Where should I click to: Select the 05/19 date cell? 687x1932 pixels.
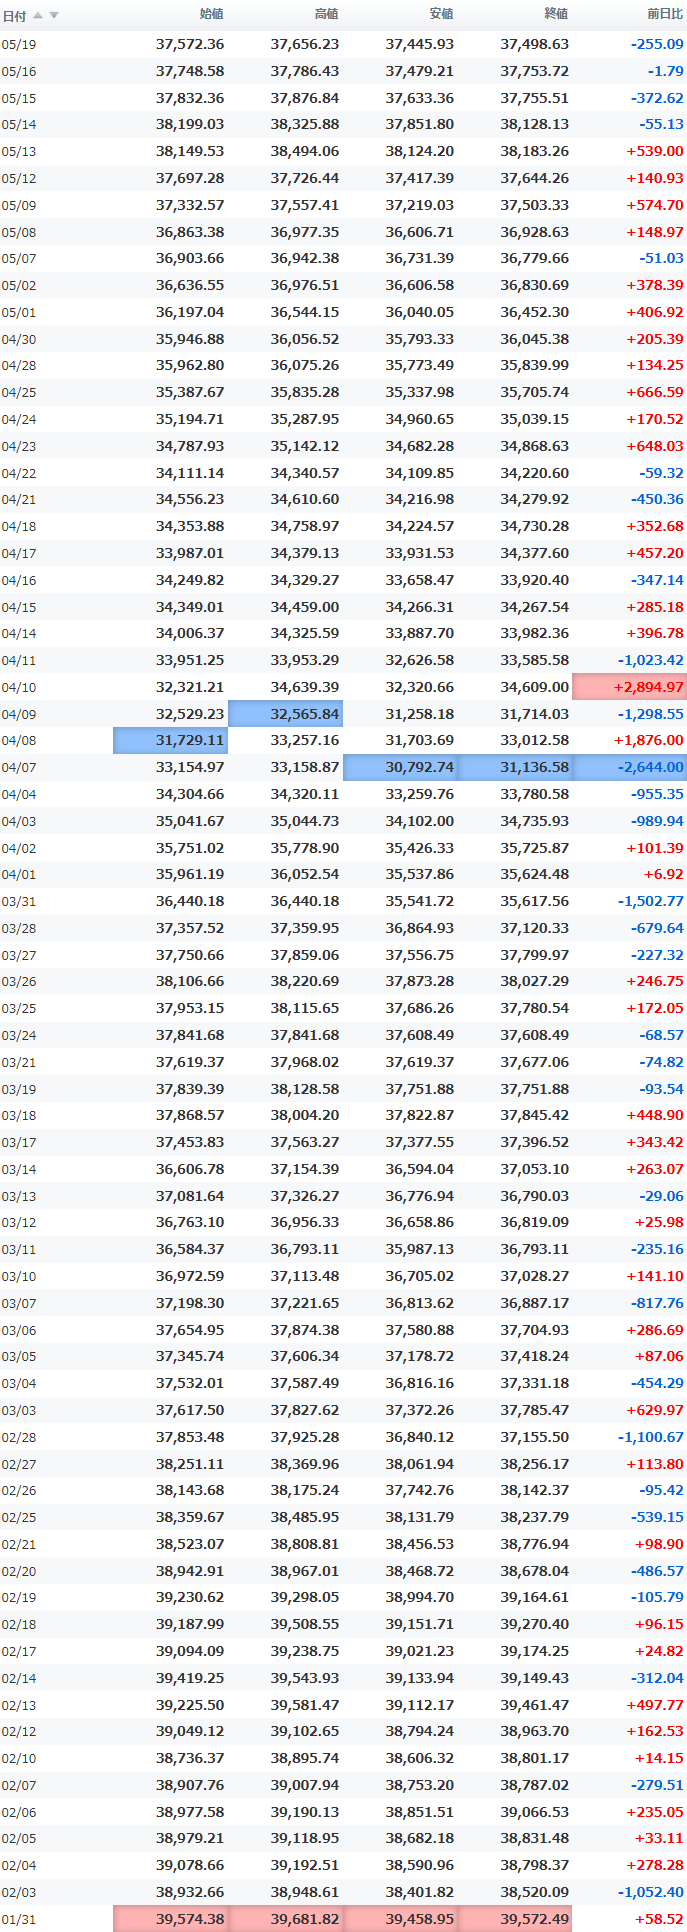[19, 45]
